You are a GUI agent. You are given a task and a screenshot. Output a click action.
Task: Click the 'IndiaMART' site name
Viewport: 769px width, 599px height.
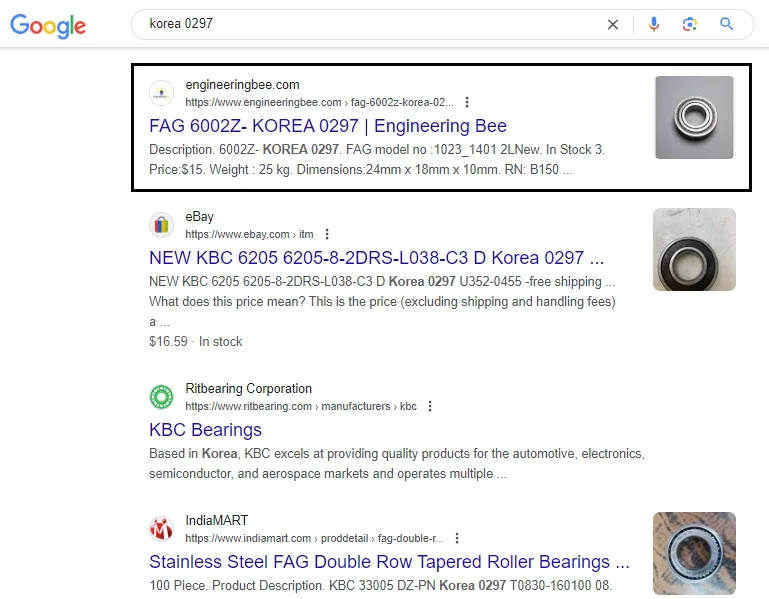[x=217, y=521]
